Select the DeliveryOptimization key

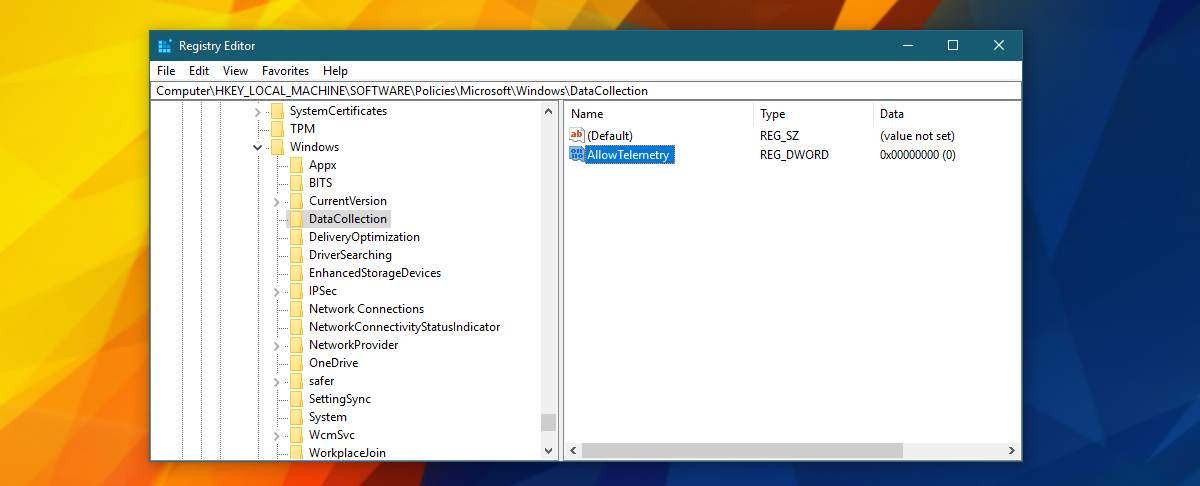coord(364,237)
